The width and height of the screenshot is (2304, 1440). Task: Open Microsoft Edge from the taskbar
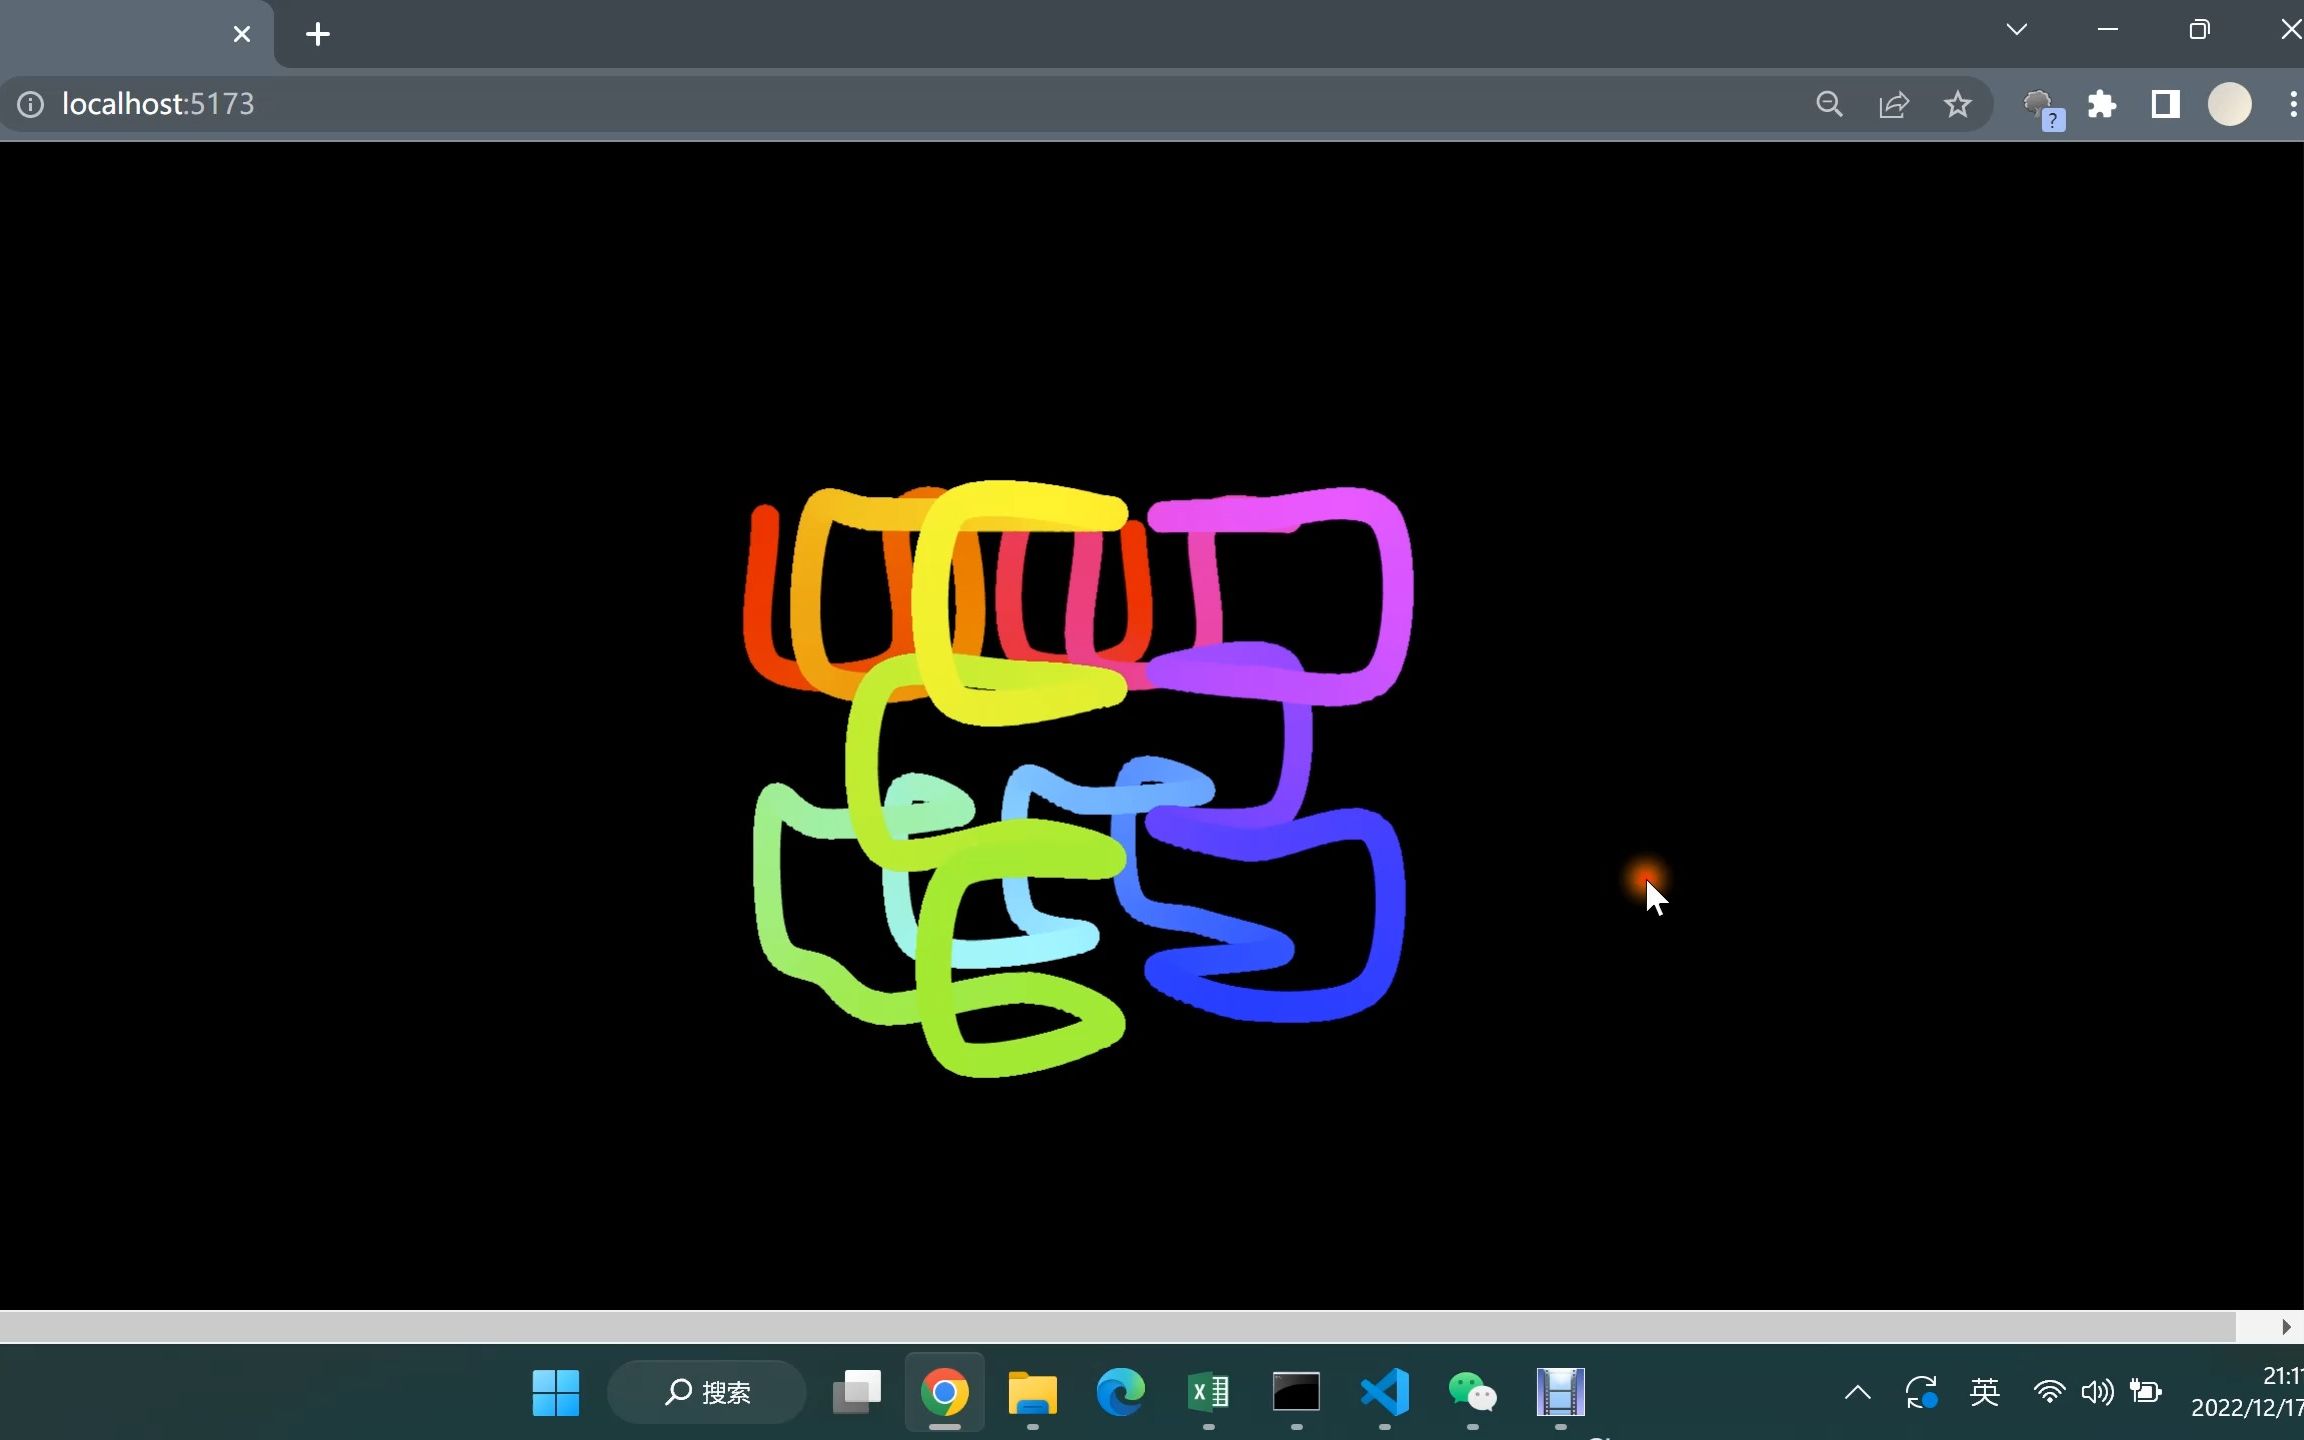pyautogui.click(x=1120, y=1391)
